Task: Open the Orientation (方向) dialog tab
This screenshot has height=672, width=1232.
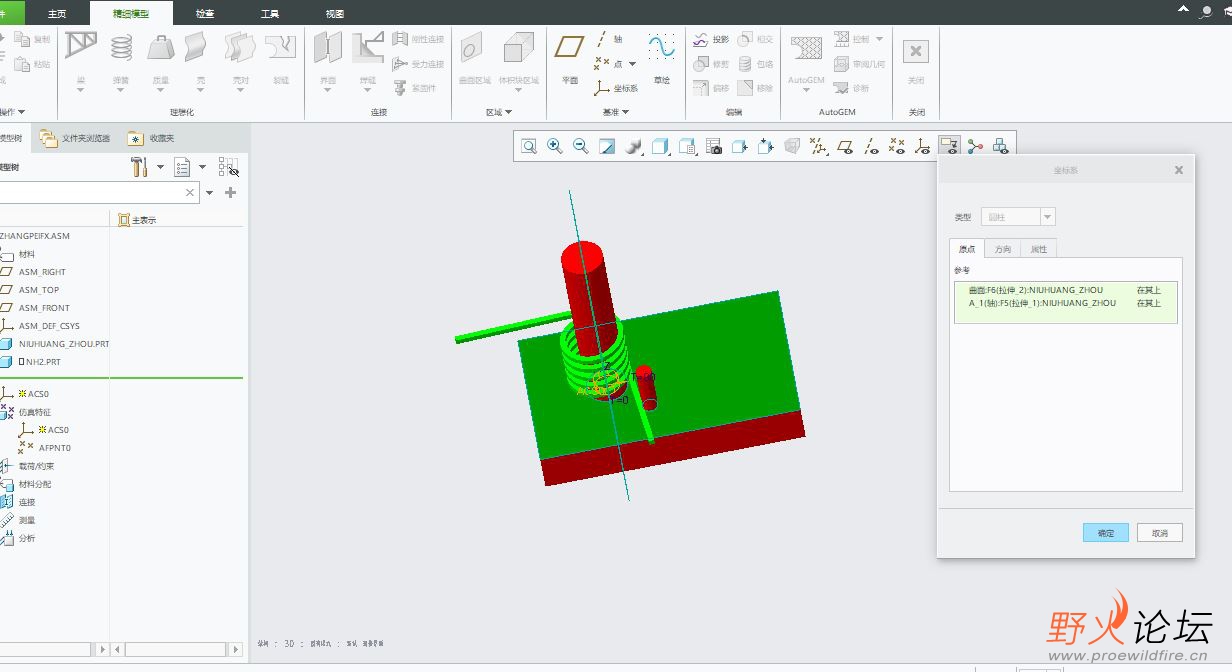Action: 1003,249
